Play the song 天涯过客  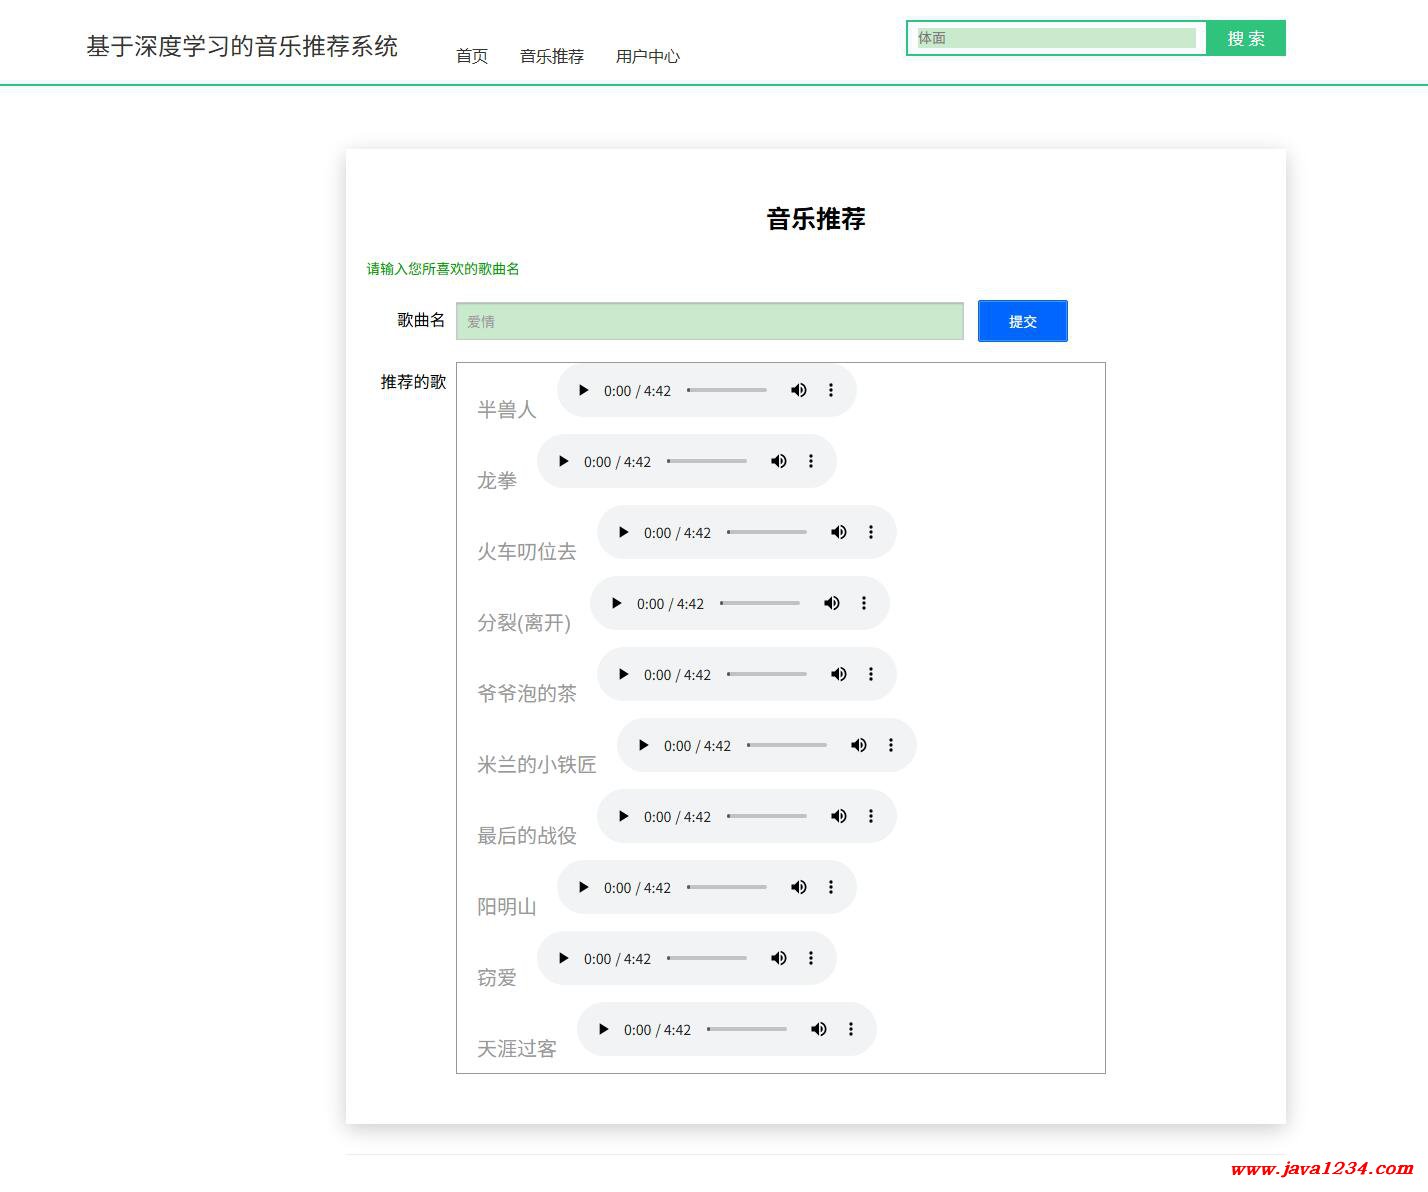pos(604,1029)
